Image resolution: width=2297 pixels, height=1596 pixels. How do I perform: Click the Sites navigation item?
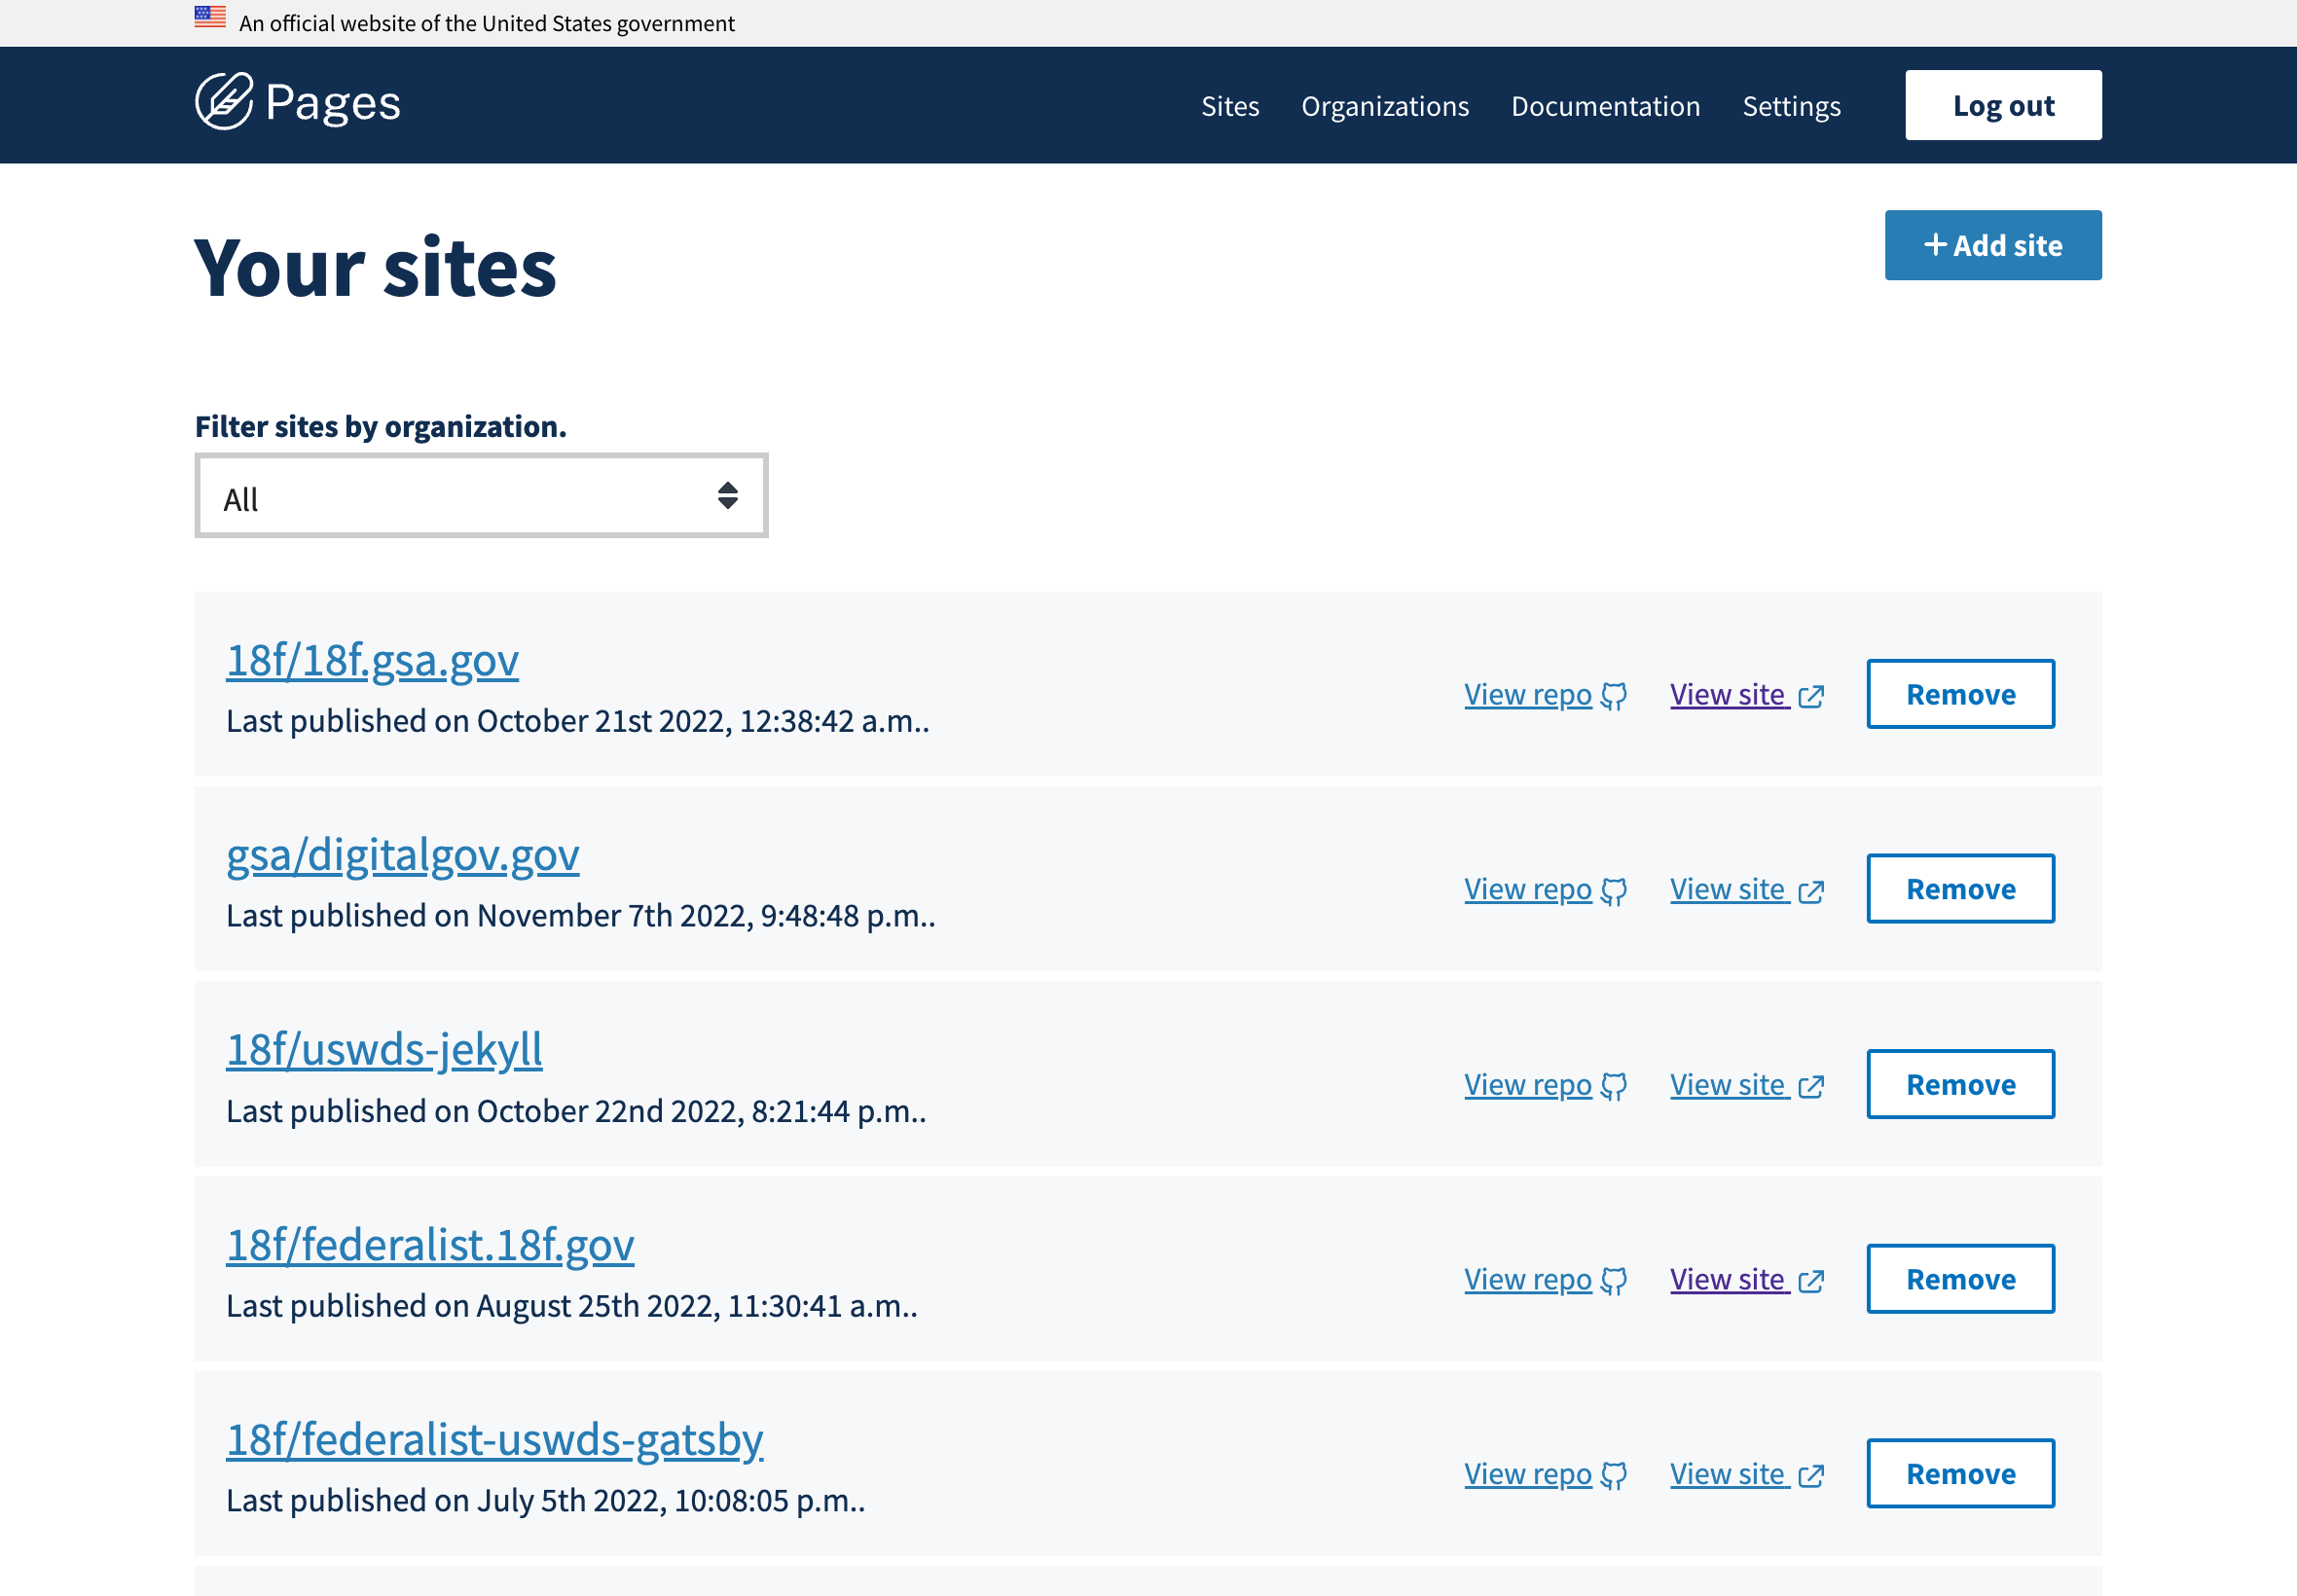pyautogui.click(x=1230, y=105)
